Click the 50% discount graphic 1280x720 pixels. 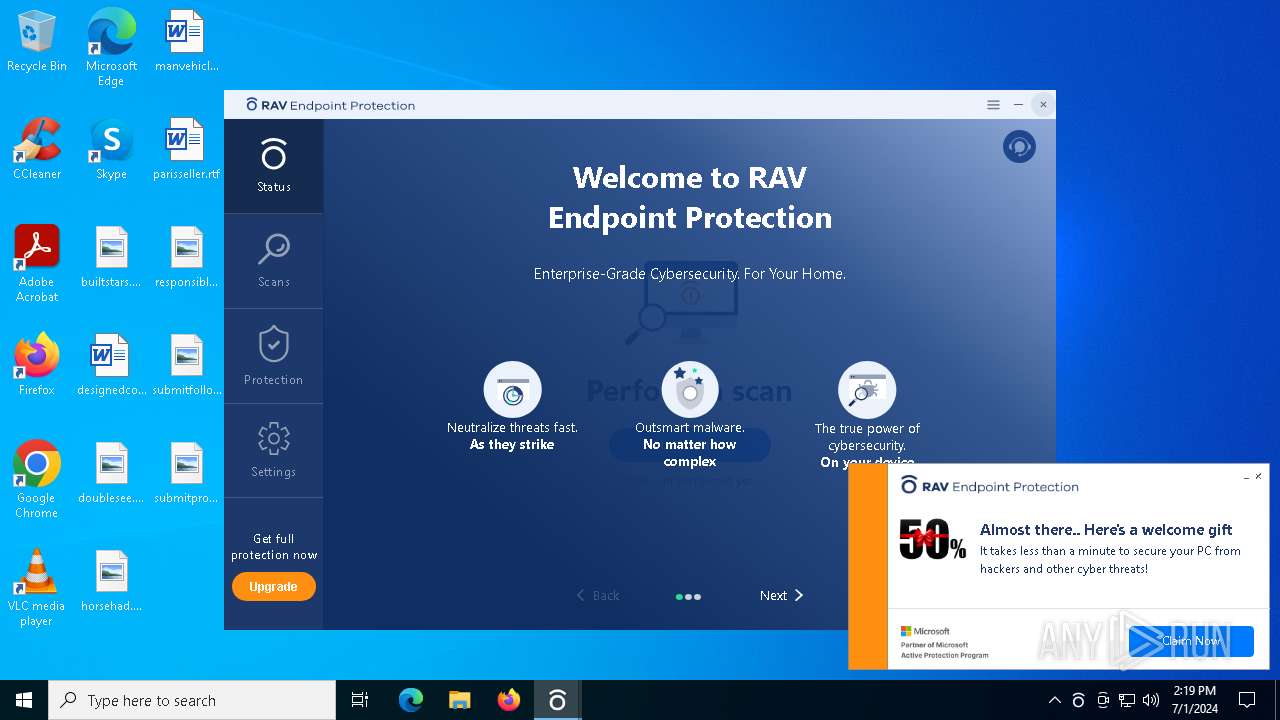click(932, 539)
